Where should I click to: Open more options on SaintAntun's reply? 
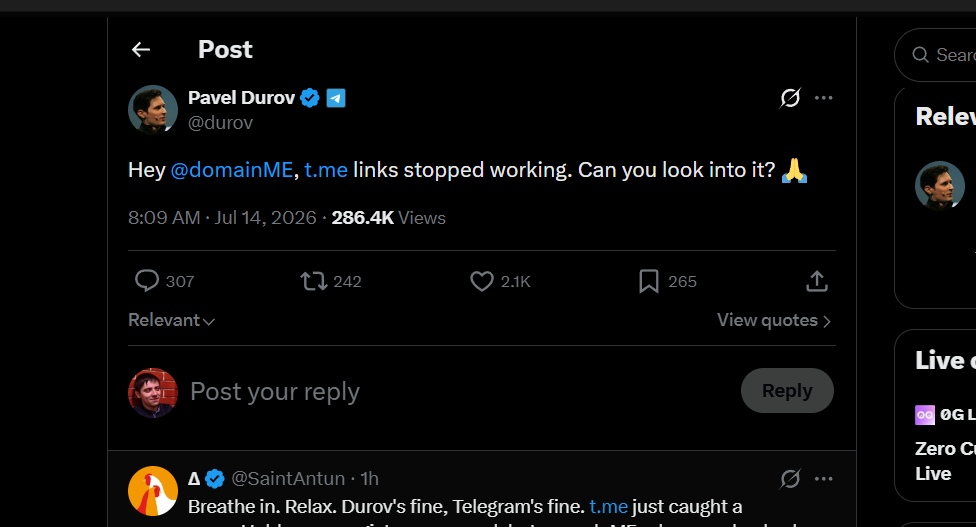[x=824, y=478]
